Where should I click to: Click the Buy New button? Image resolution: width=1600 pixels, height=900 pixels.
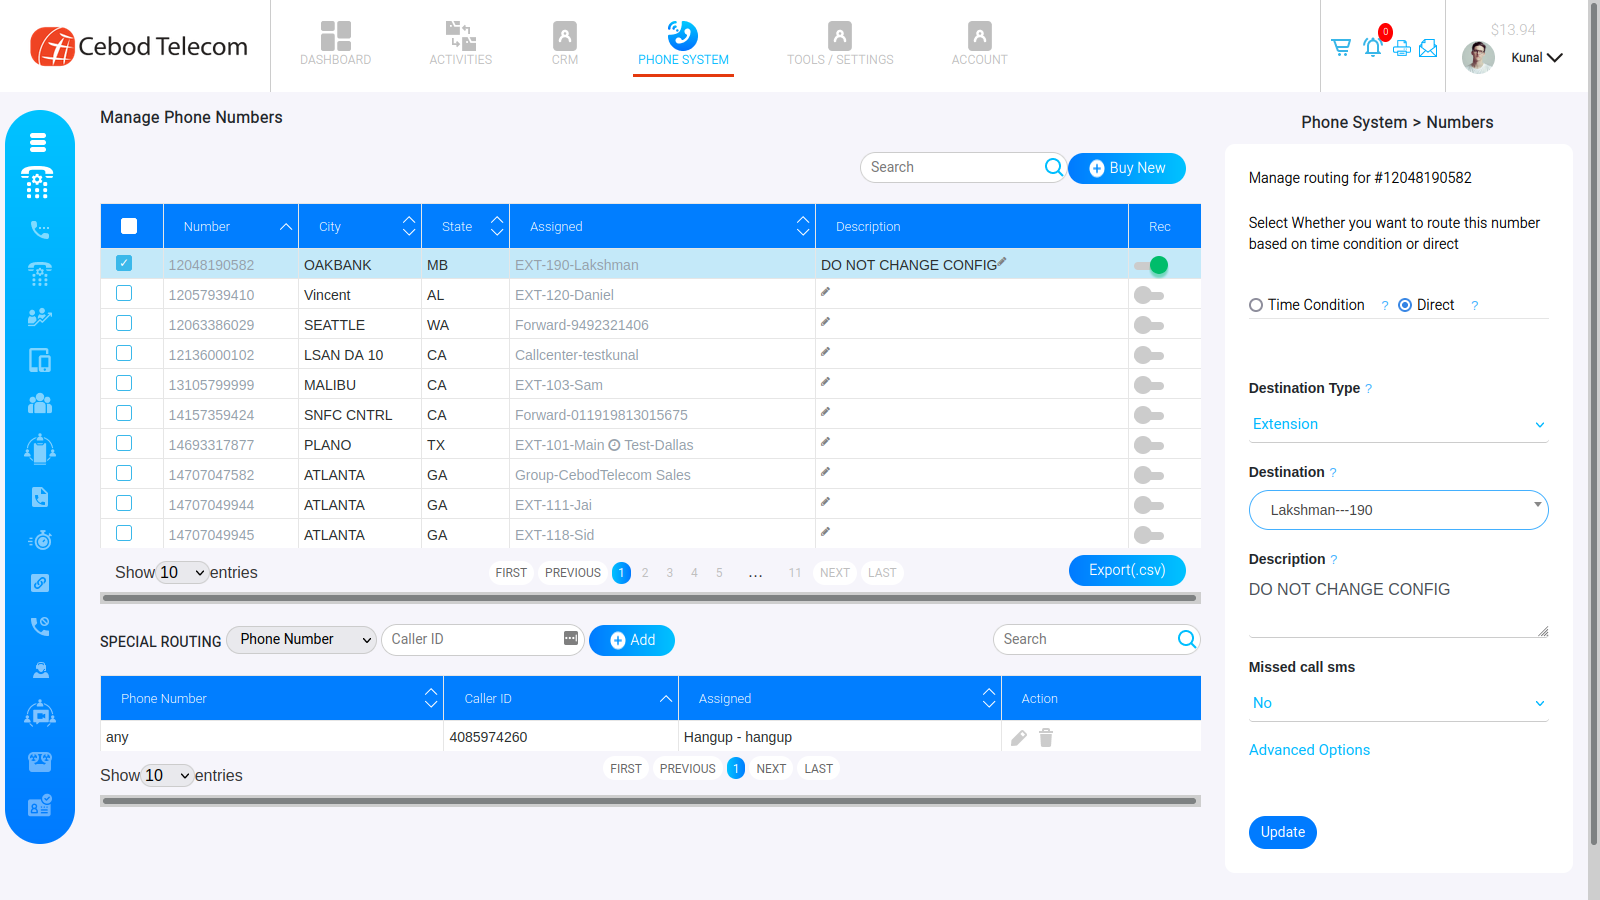(x=1127, y=168)
